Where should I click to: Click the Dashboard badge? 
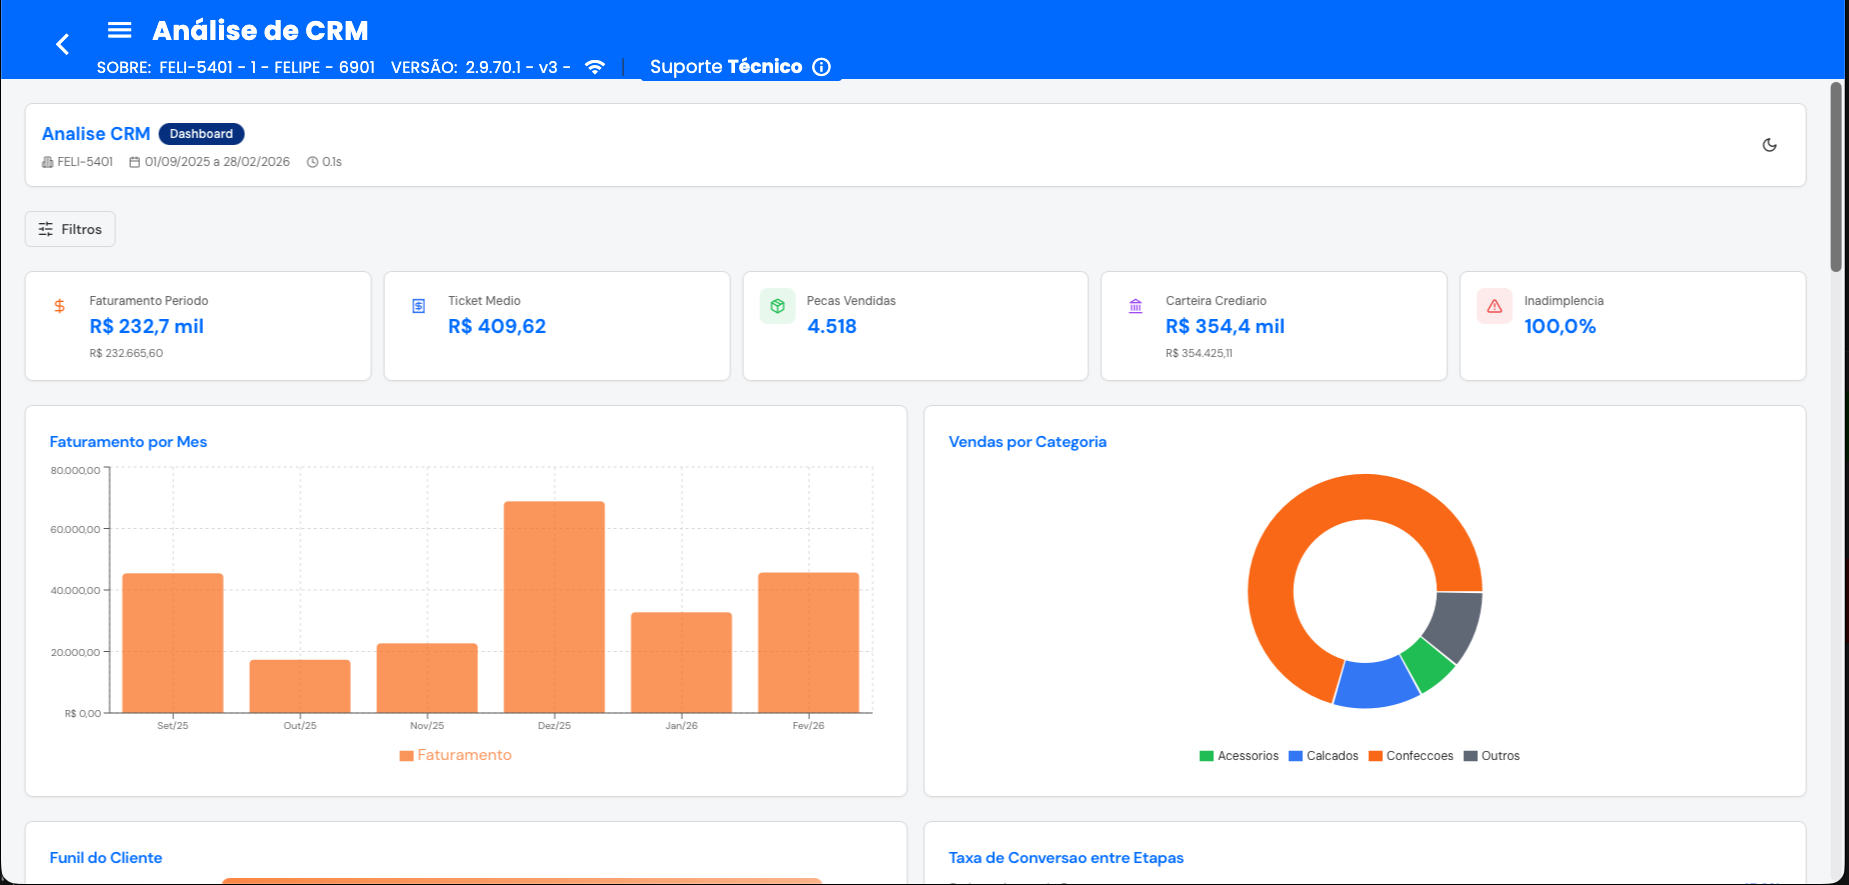[201, 134]
